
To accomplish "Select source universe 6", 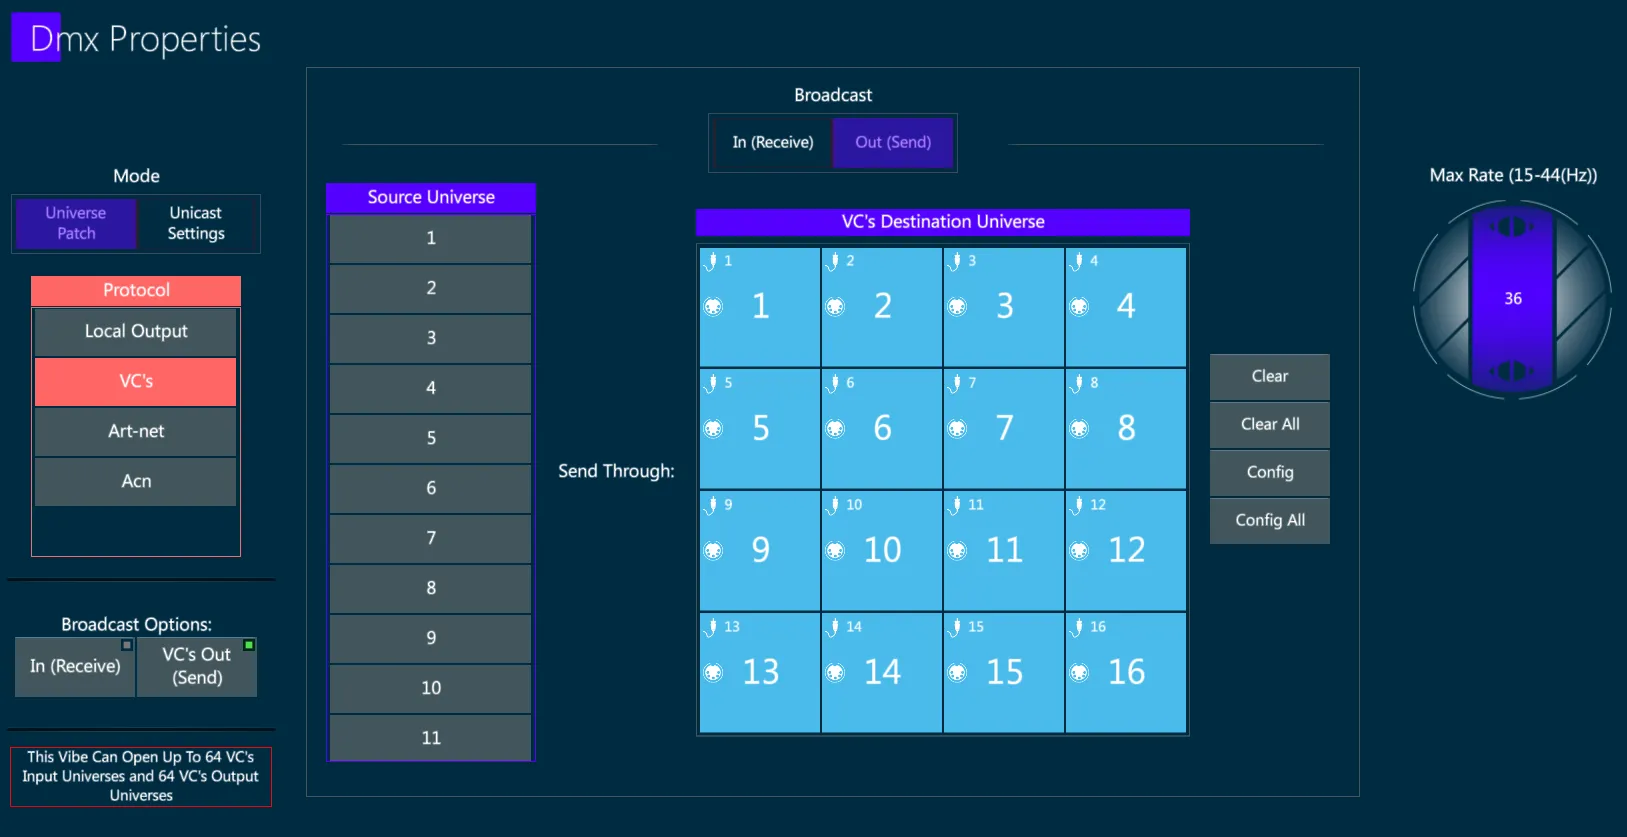I will coord(431,488).
